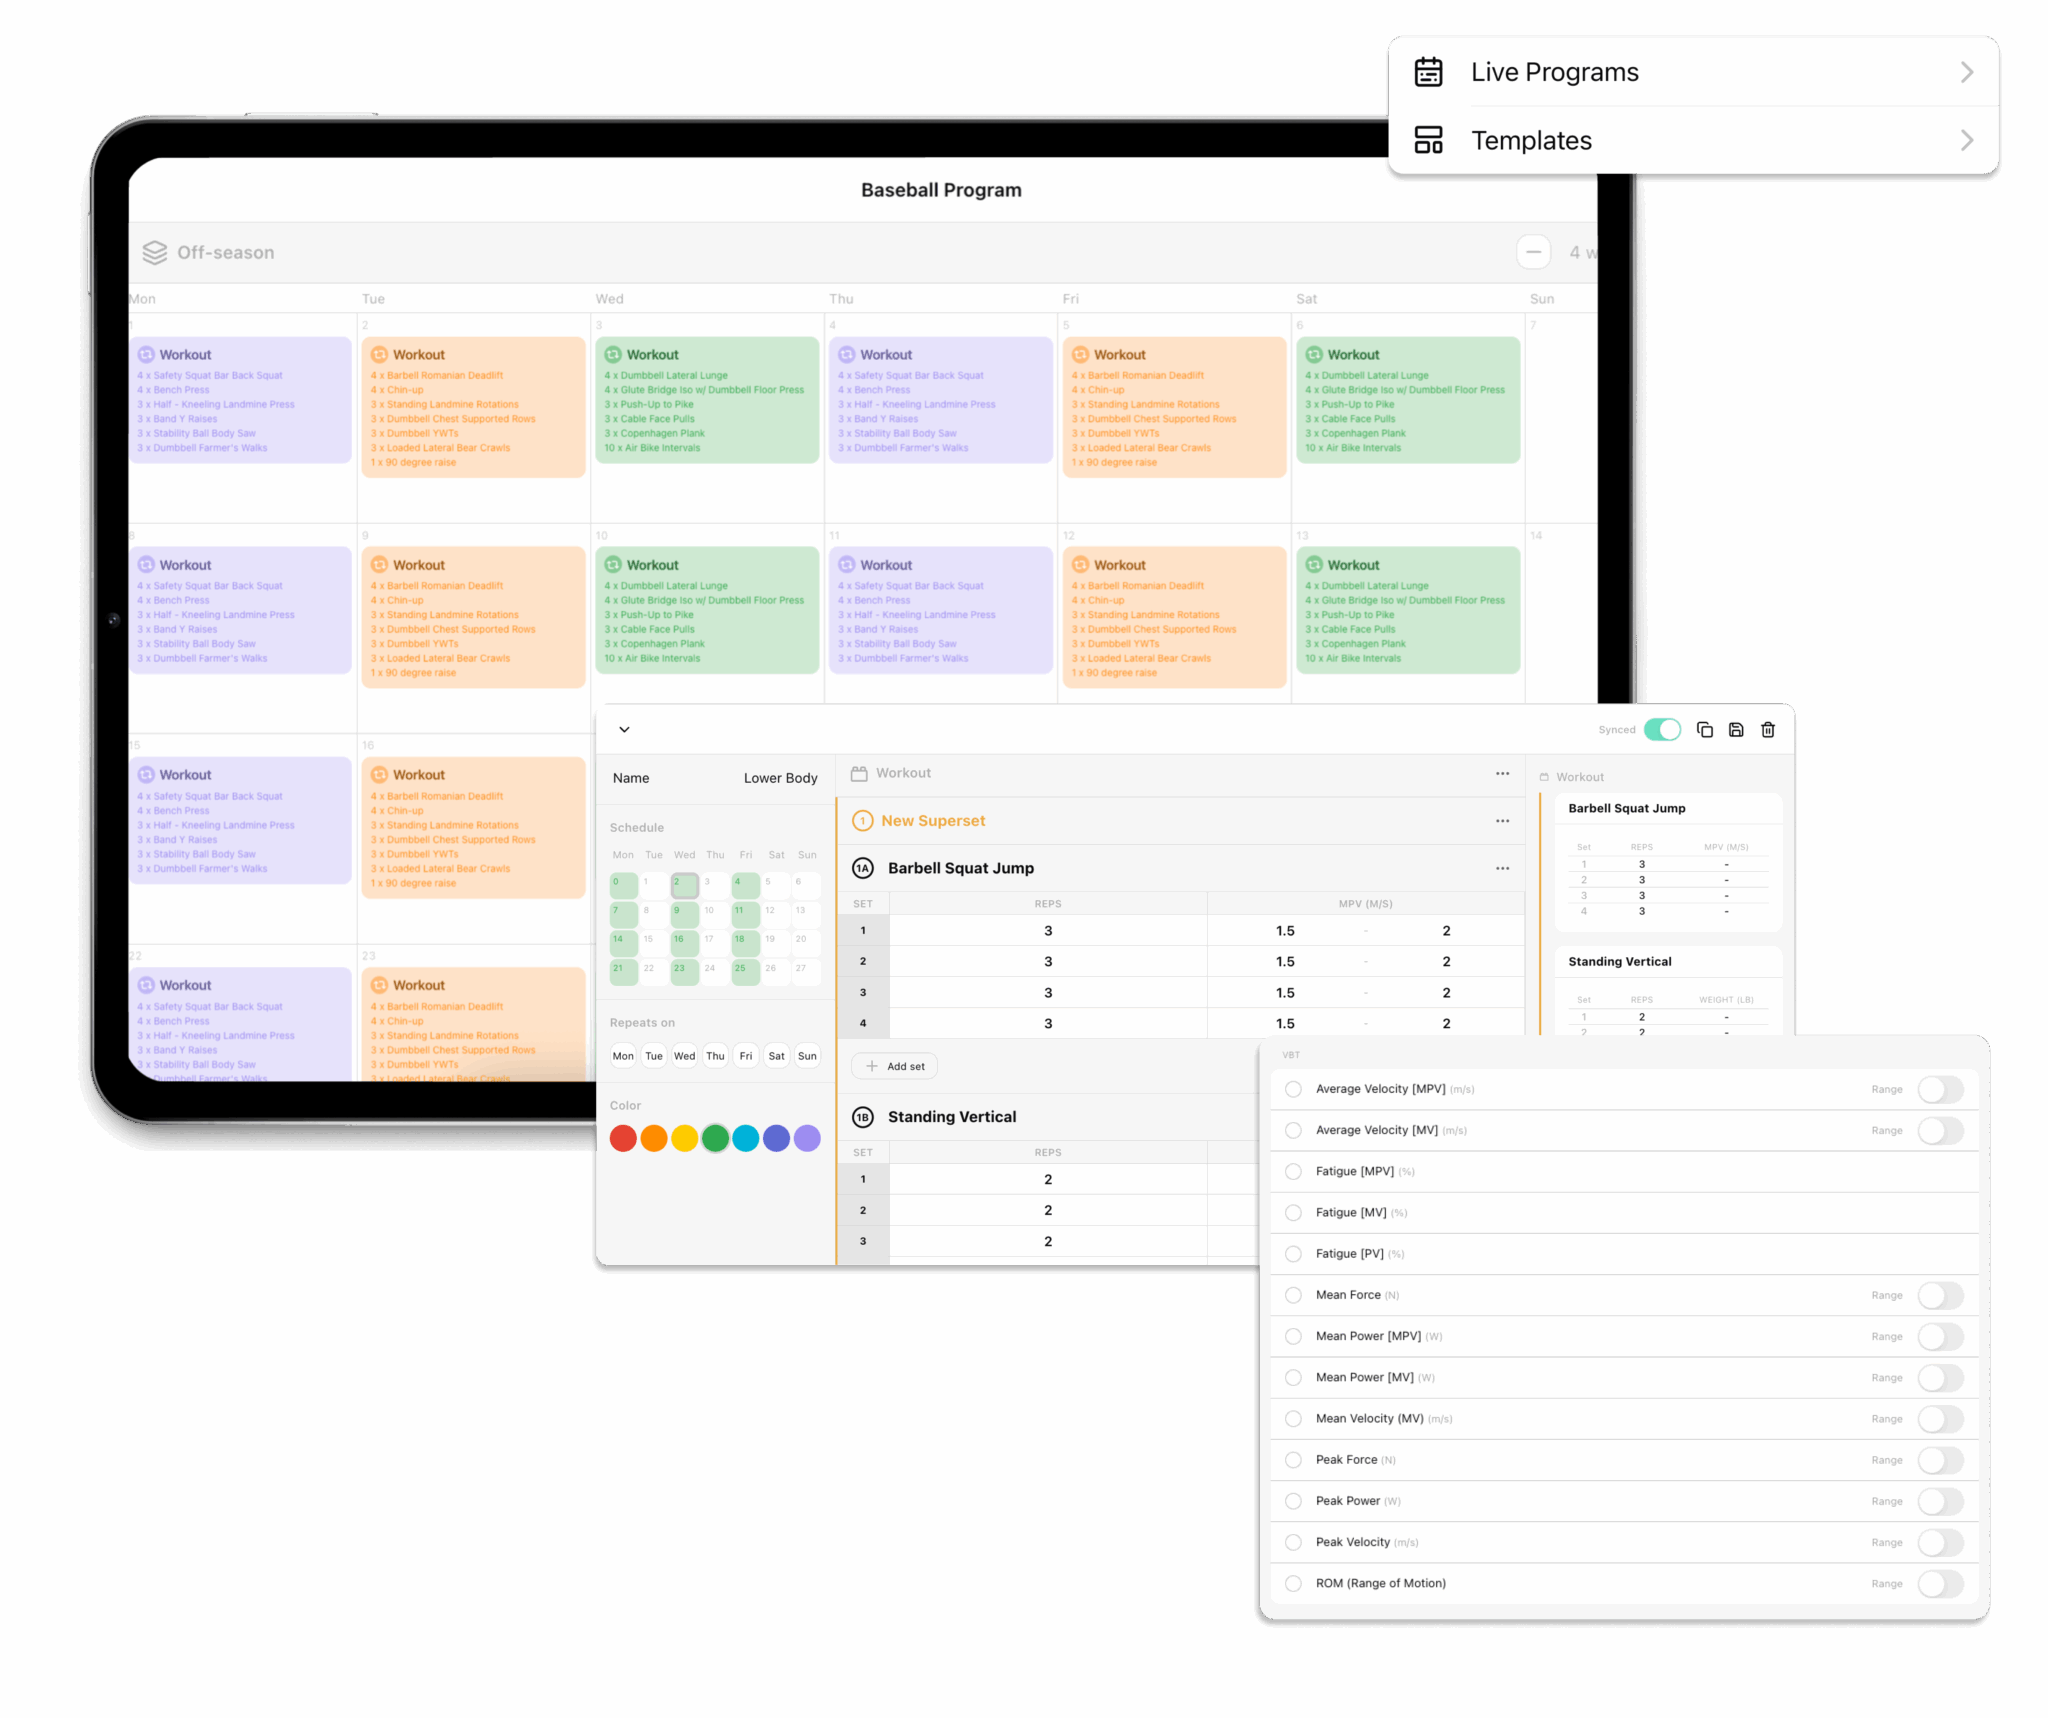Open the ellipsis menu for New Superset
This screenshot has height=1718, width=2048.
(x=1502, y=820)
